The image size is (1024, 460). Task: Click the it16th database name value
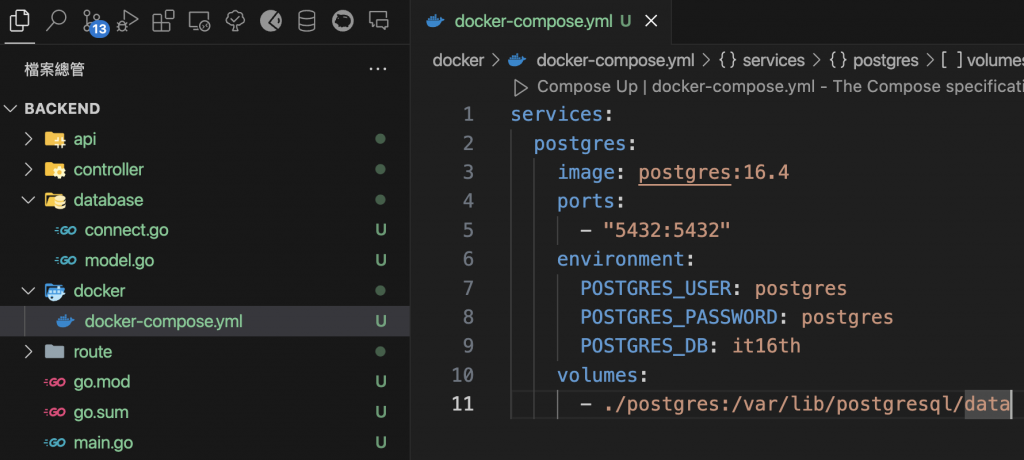(767, 346)
